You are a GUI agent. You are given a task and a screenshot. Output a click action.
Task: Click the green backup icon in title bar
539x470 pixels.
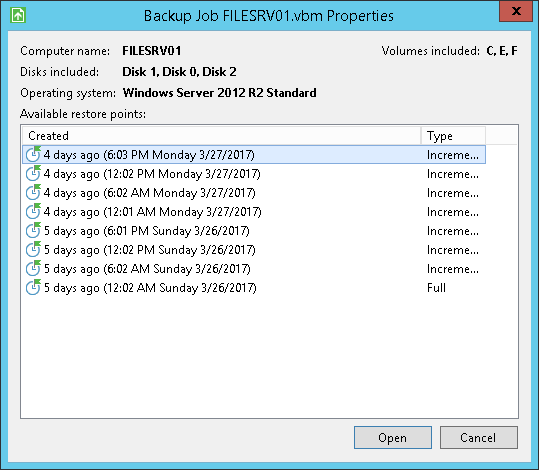[x=18, y=15]
